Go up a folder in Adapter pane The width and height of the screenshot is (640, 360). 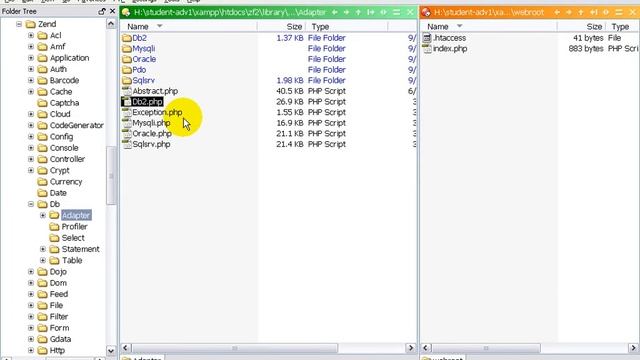(358, 12)
